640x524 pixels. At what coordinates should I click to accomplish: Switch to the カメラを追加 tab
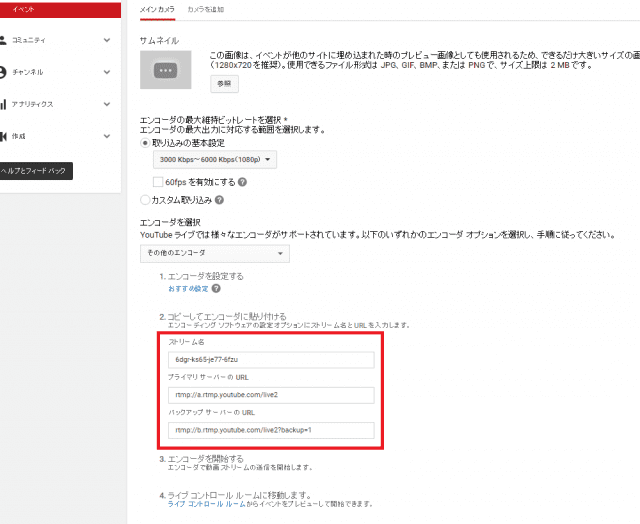[205, 9]
